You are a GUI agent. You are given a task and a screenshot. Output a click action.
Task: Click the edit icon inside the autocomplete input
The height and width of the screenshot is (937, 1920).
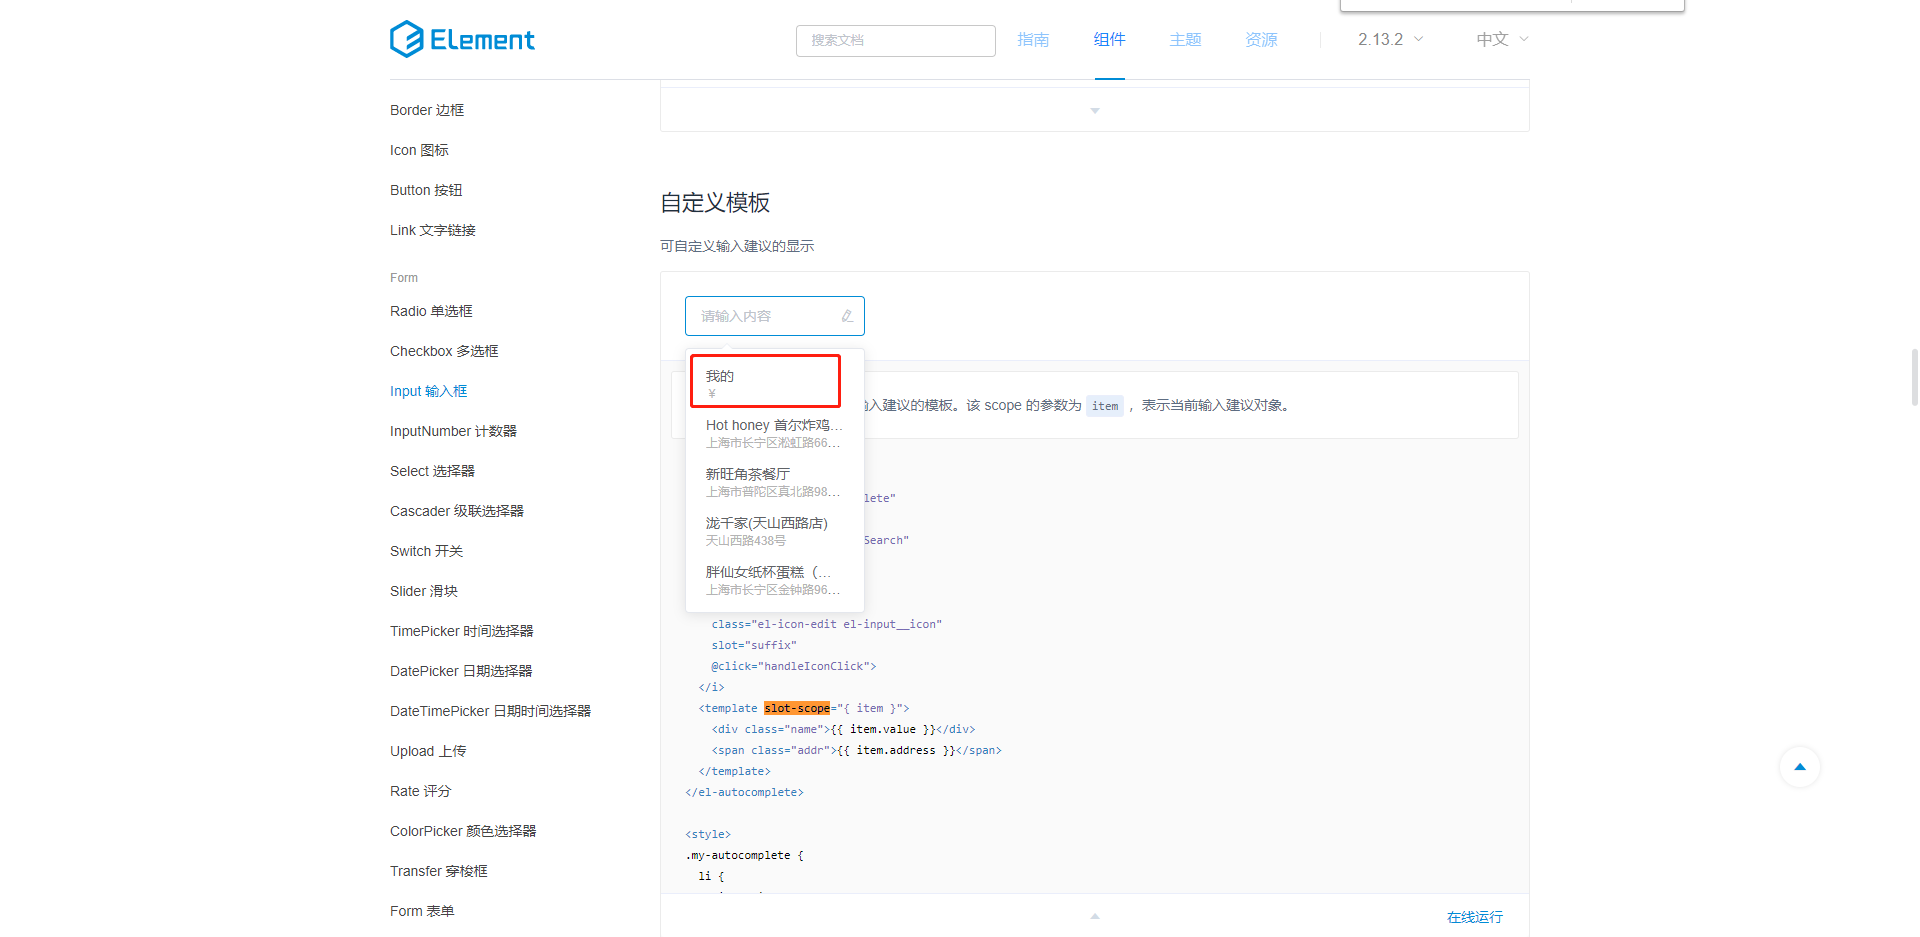[847, 316]
